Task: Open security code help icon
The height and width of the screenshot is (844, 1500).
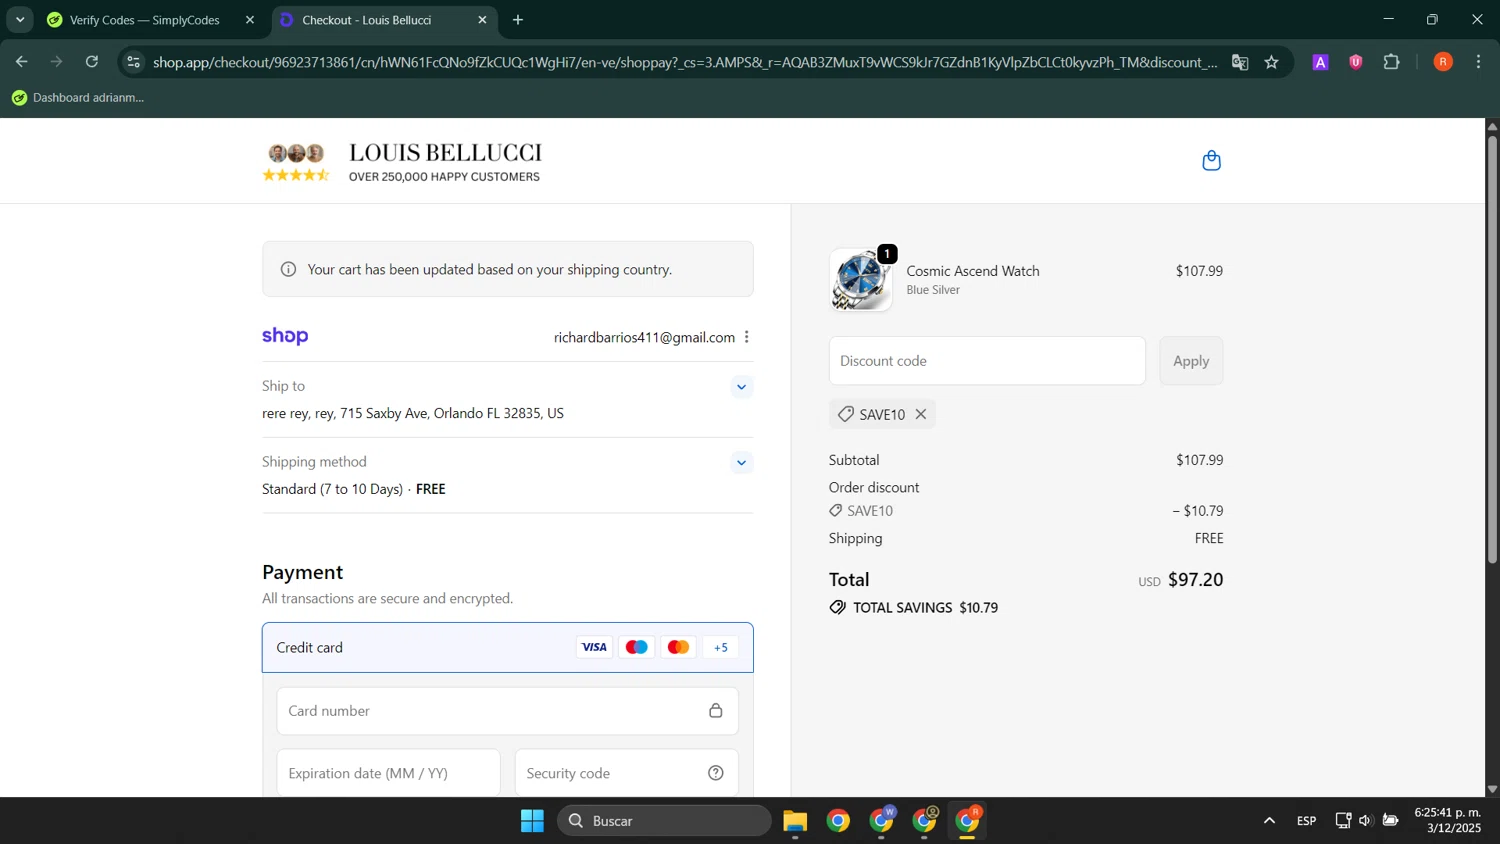Action: click(716, 773)
